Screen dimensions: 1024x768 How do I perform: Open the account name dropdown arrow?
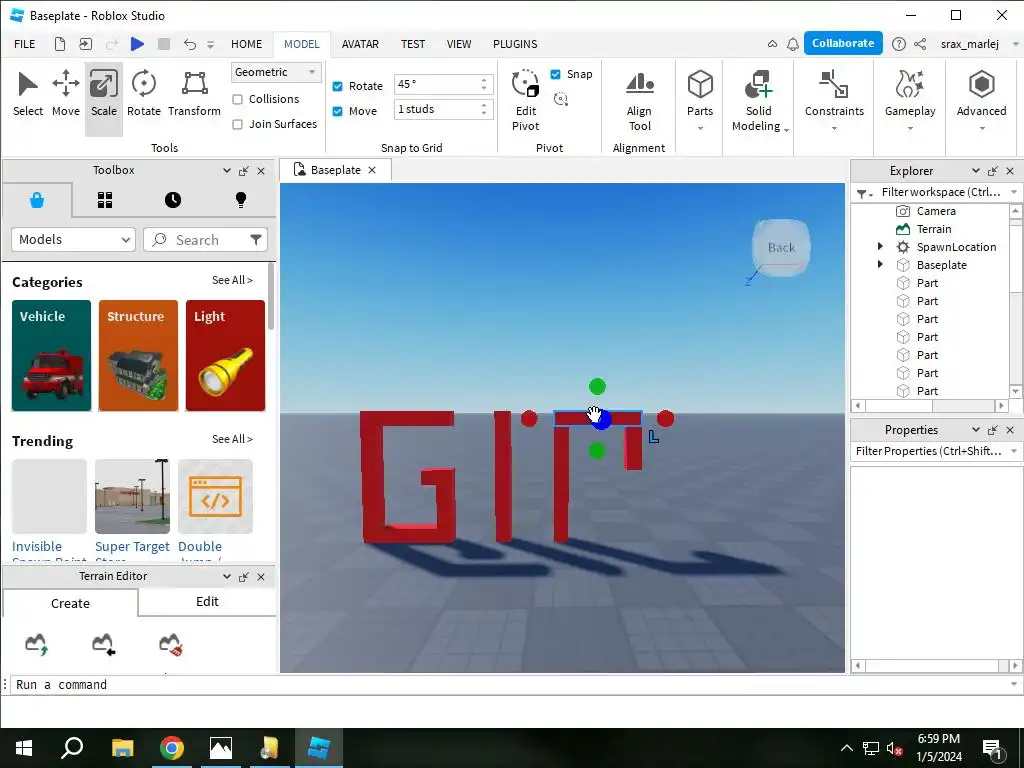[1015, 44]
